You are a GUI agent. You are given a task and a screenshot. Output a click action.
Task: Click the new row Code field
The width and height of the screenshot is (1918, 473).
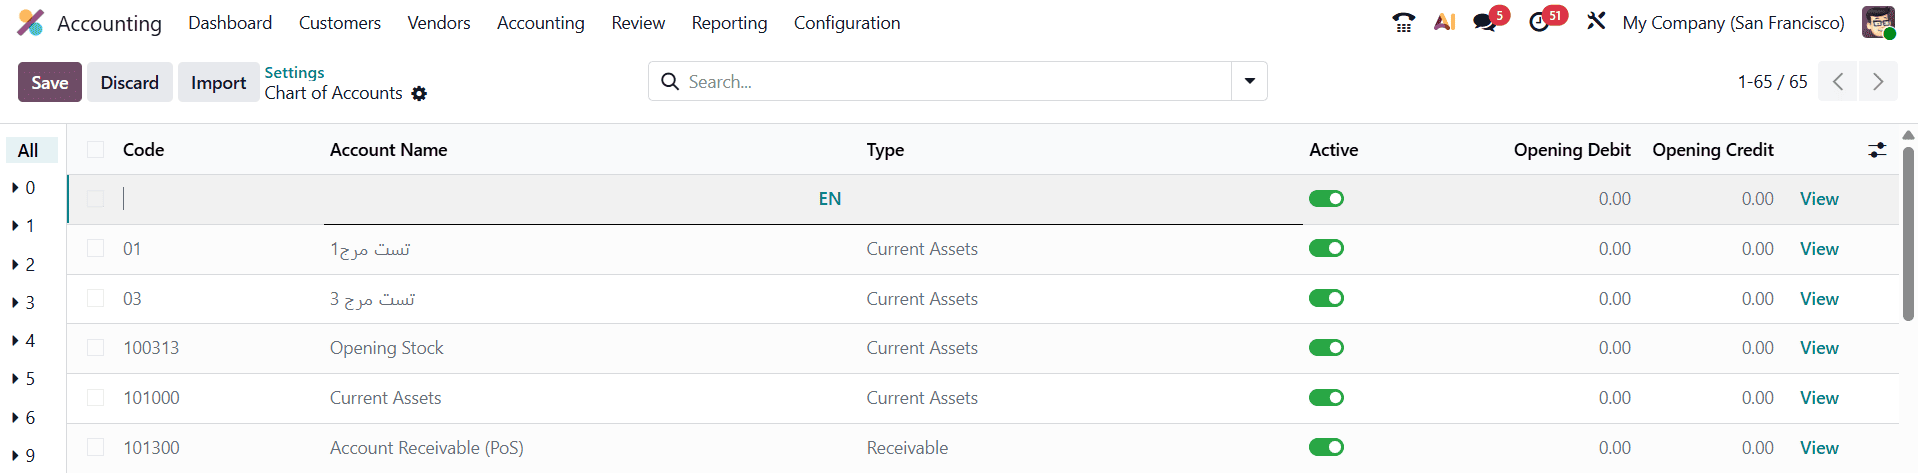click(220, 199)
